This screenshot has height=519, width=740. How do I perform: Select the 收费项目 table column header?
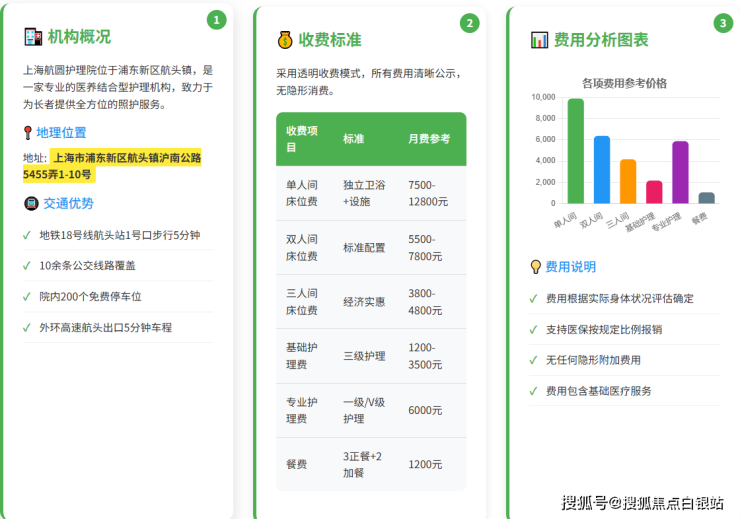pyautogui.click(x=302, y=139)
